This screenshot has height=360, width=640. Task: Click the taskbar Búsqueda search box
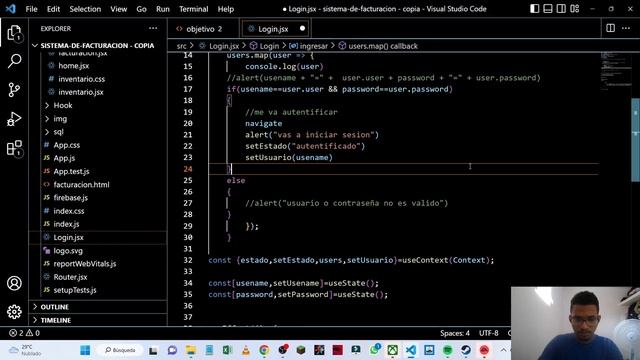pos(120,350)
